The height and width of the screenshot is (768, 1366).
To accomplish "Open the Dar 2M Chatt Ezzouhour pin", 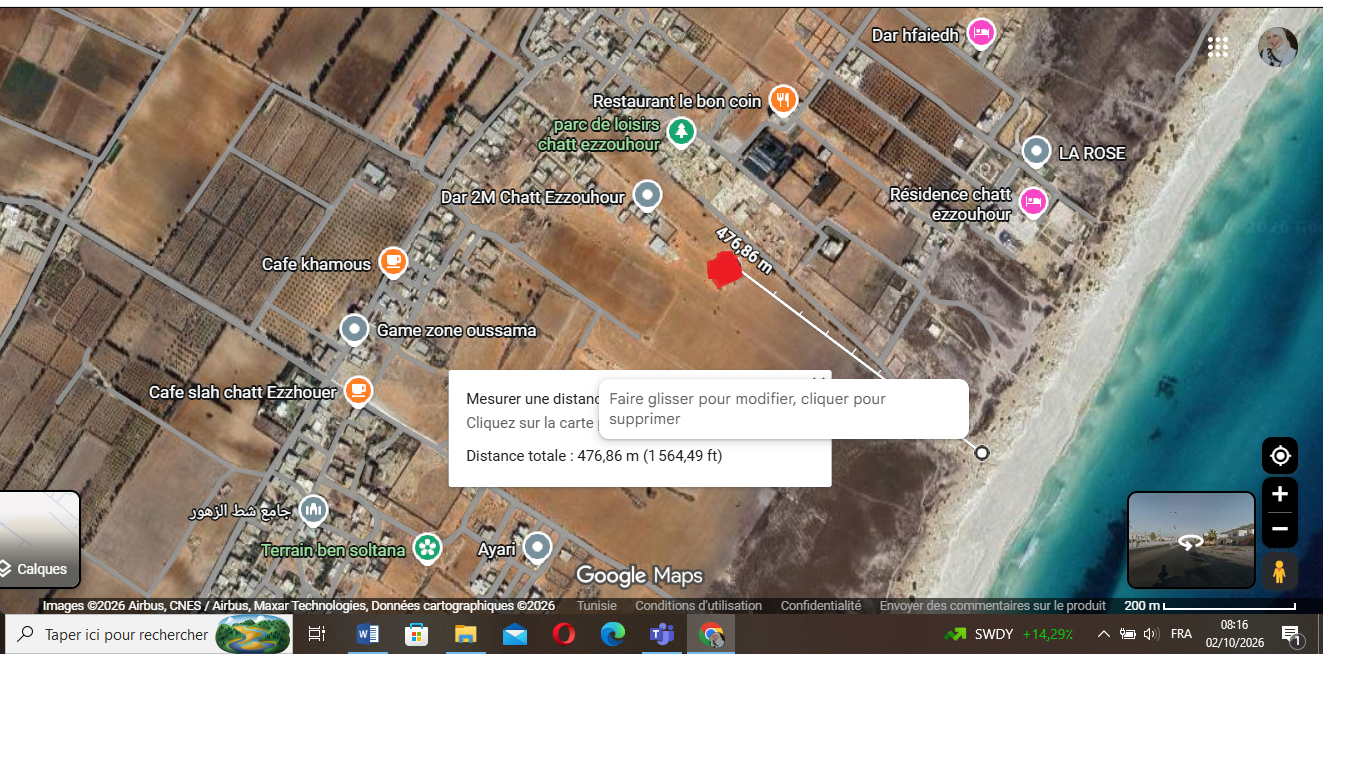I will click(x=648, y=195).
